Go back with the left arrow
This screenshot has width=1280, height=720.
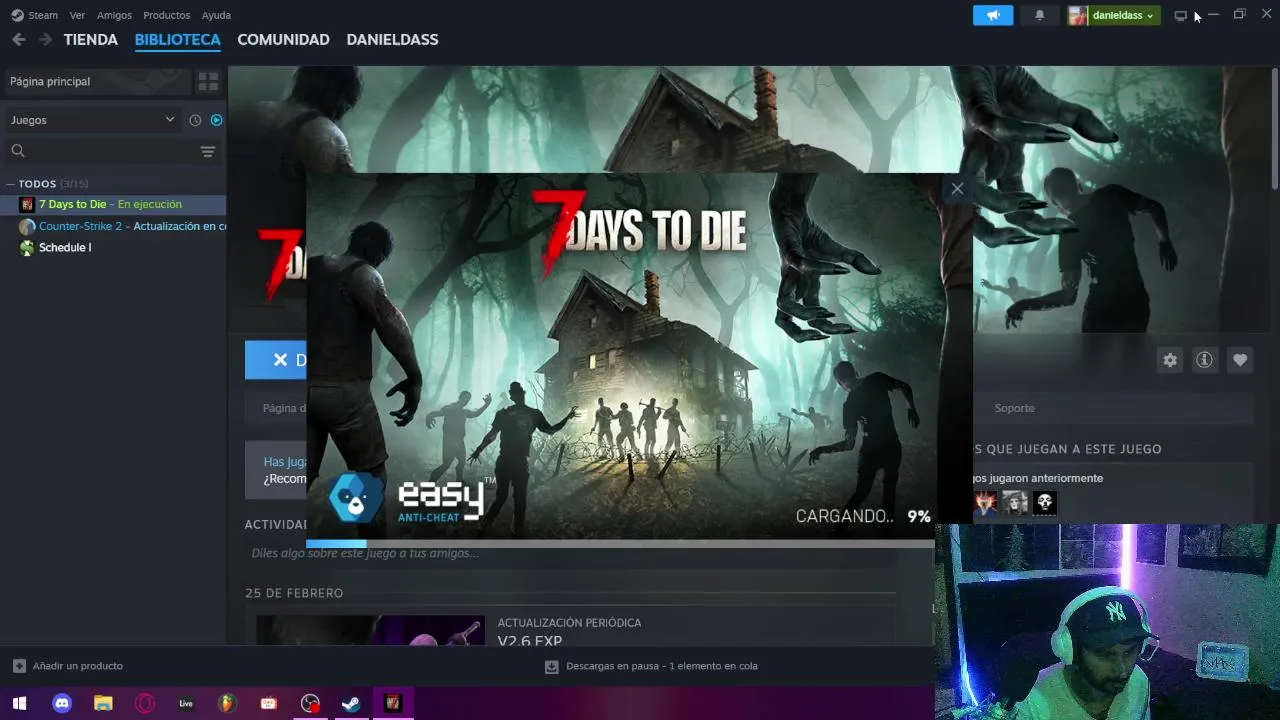coord(18,39)
